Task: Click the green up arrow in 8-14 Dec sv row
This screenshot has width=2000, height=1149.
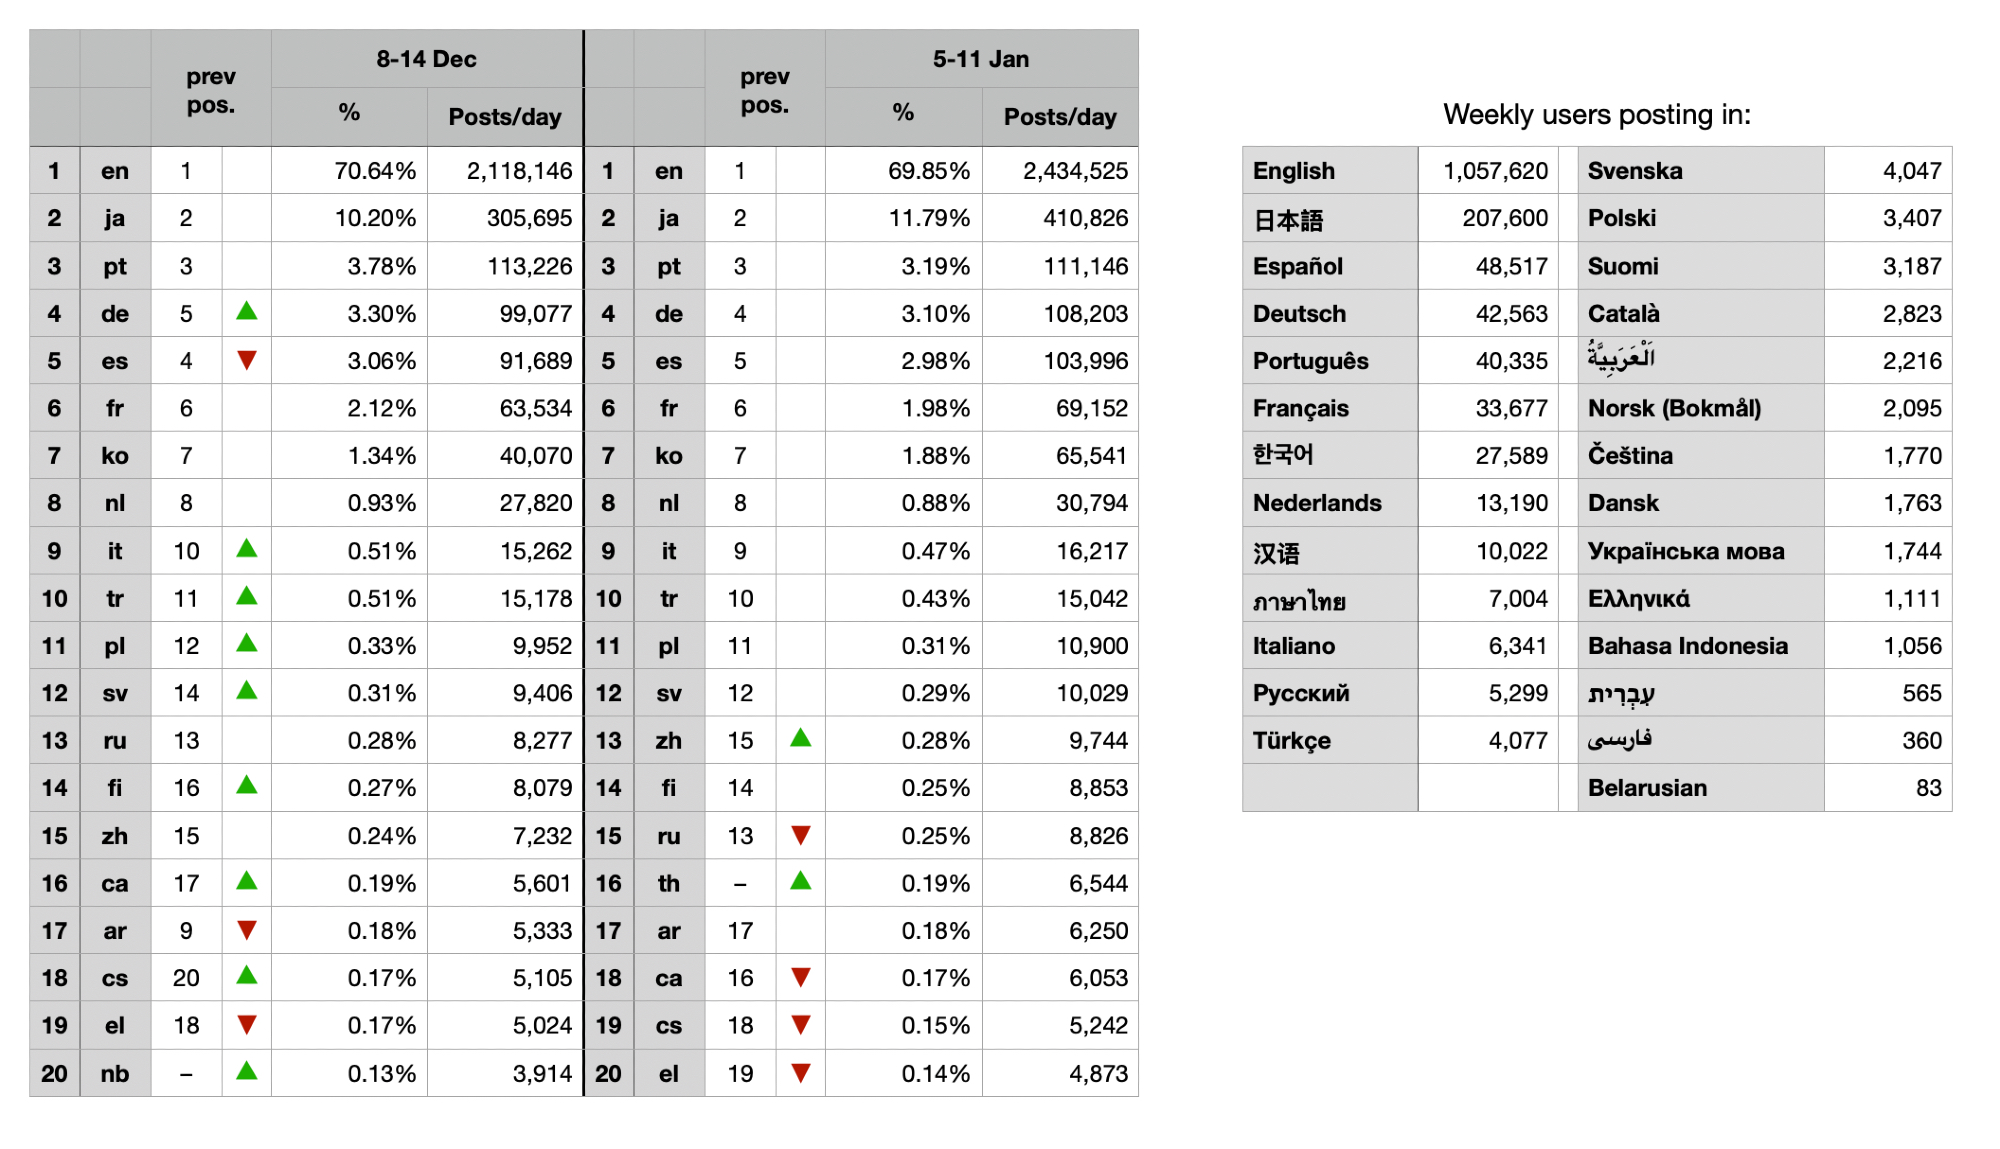Action: coord(246,691)
